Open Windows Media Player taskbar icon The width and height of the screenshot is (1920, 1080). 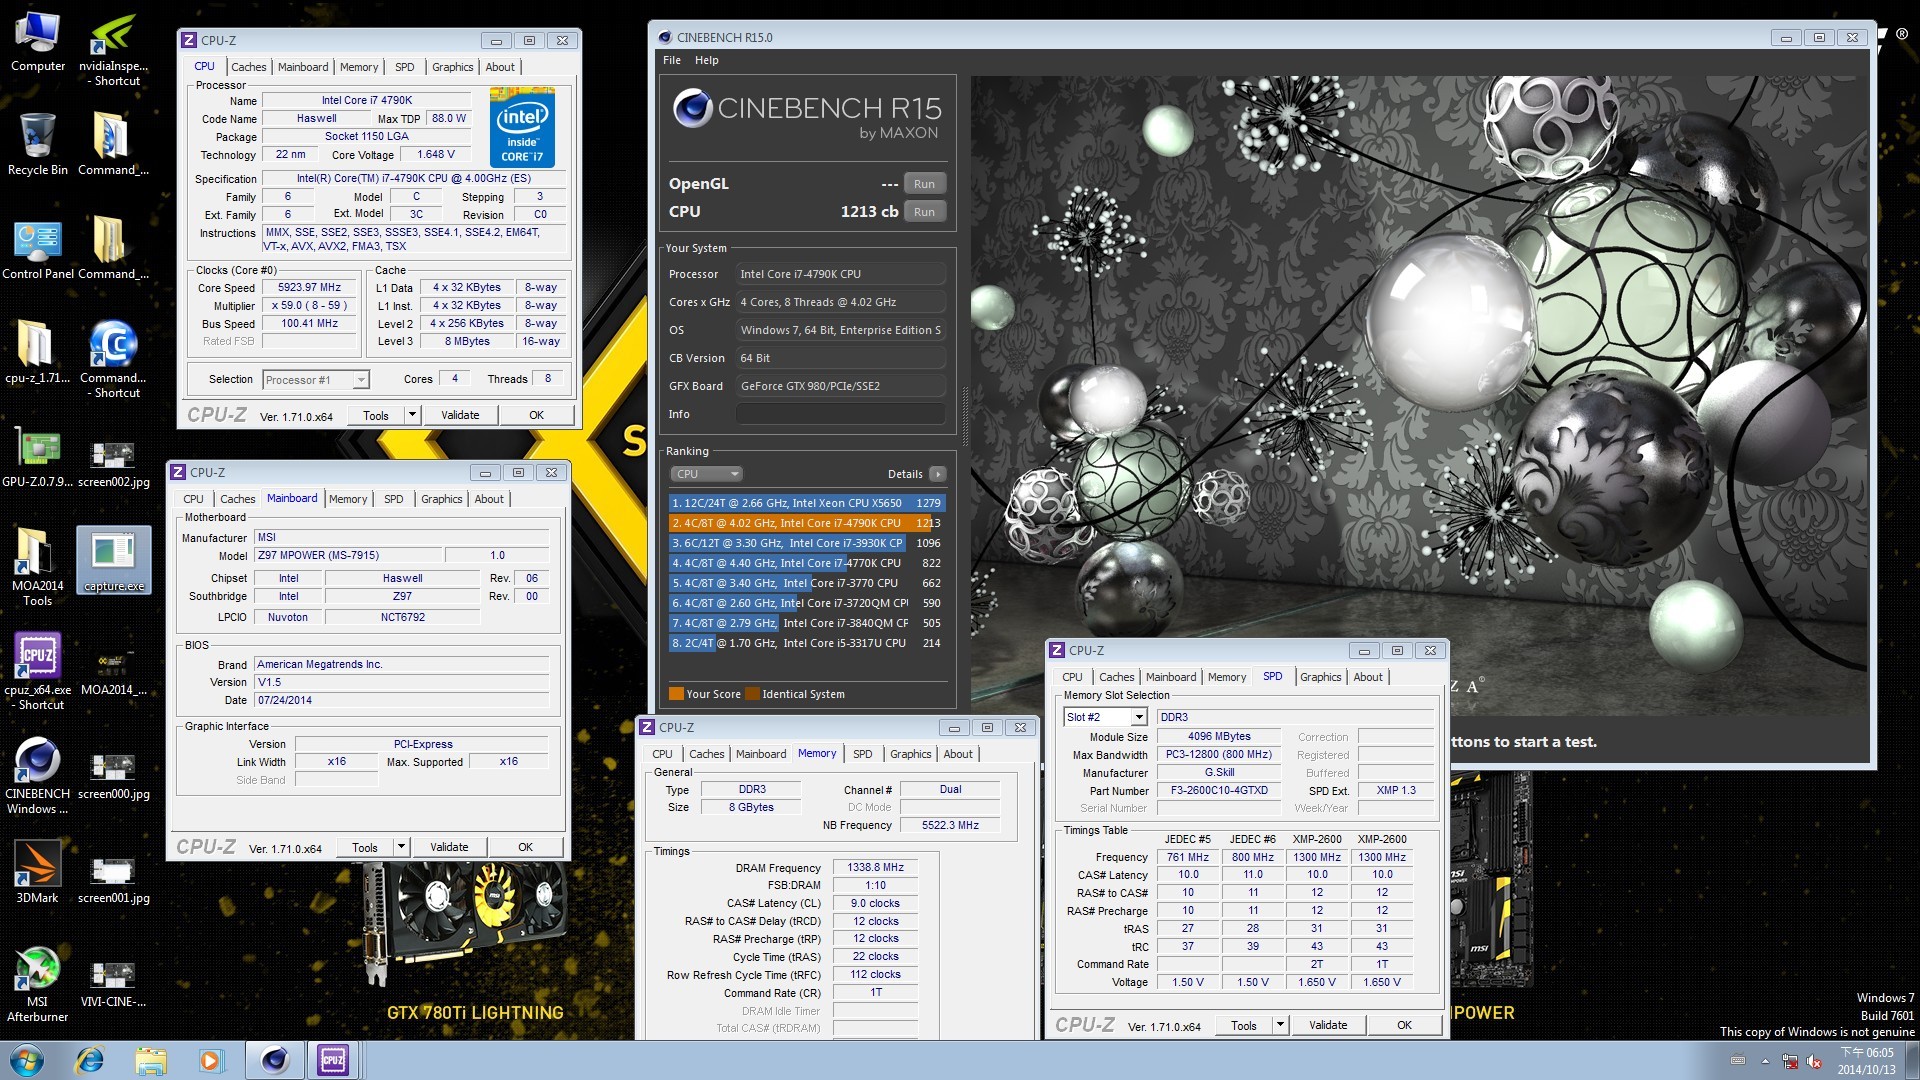point(210,1060)
